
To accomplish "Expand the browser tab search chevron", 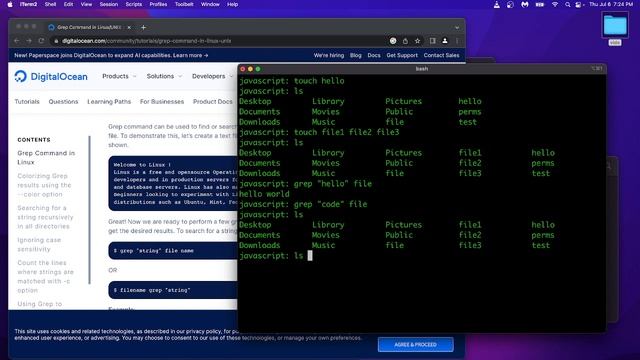I will (x=457, y=28).
